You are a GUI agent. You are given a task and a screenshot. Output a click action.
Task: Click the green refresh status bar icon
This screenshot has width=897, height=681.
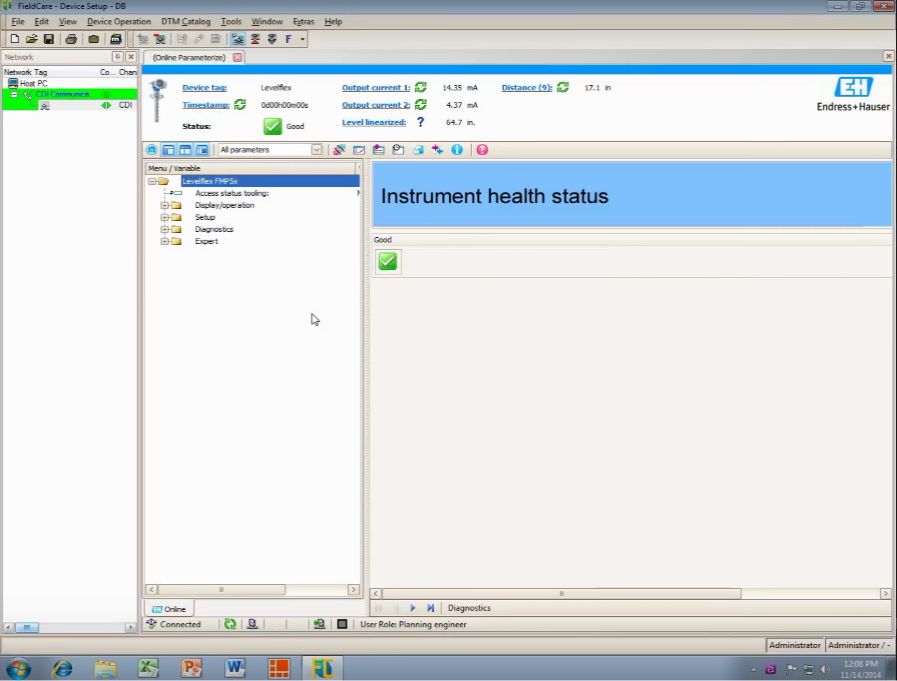pyautogui.click(x=230, y=624)
